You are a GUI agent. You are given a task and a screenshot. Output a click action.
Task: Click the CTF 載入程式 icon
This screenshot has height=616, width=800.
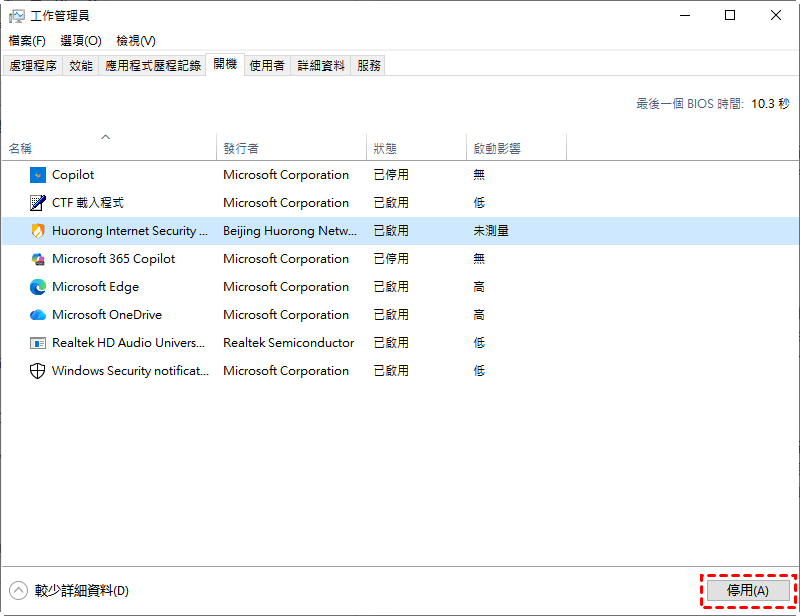point(38,203)
